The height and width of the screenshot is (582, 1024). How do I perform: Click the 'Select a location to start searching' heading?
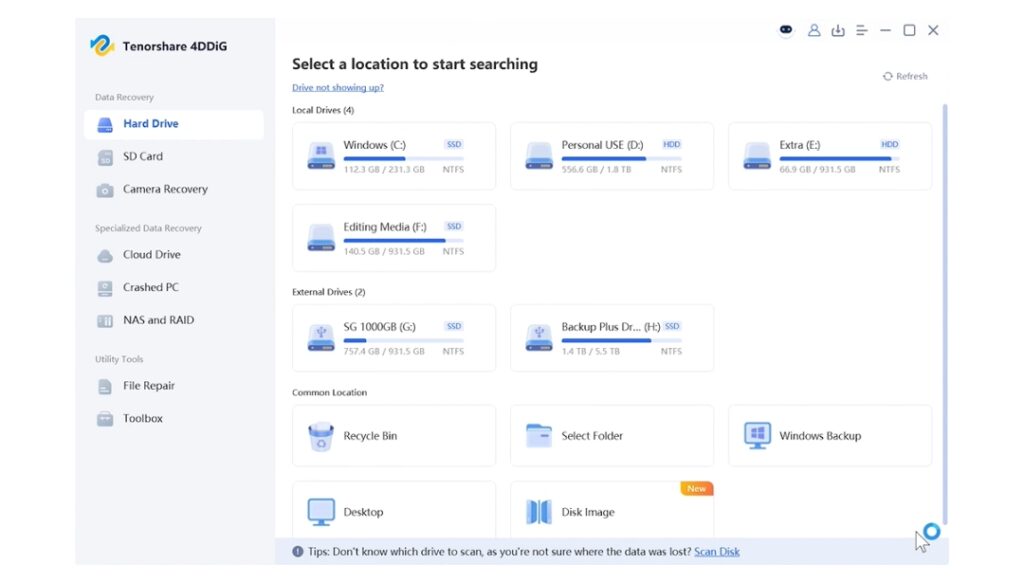click(x=415, y=64)
